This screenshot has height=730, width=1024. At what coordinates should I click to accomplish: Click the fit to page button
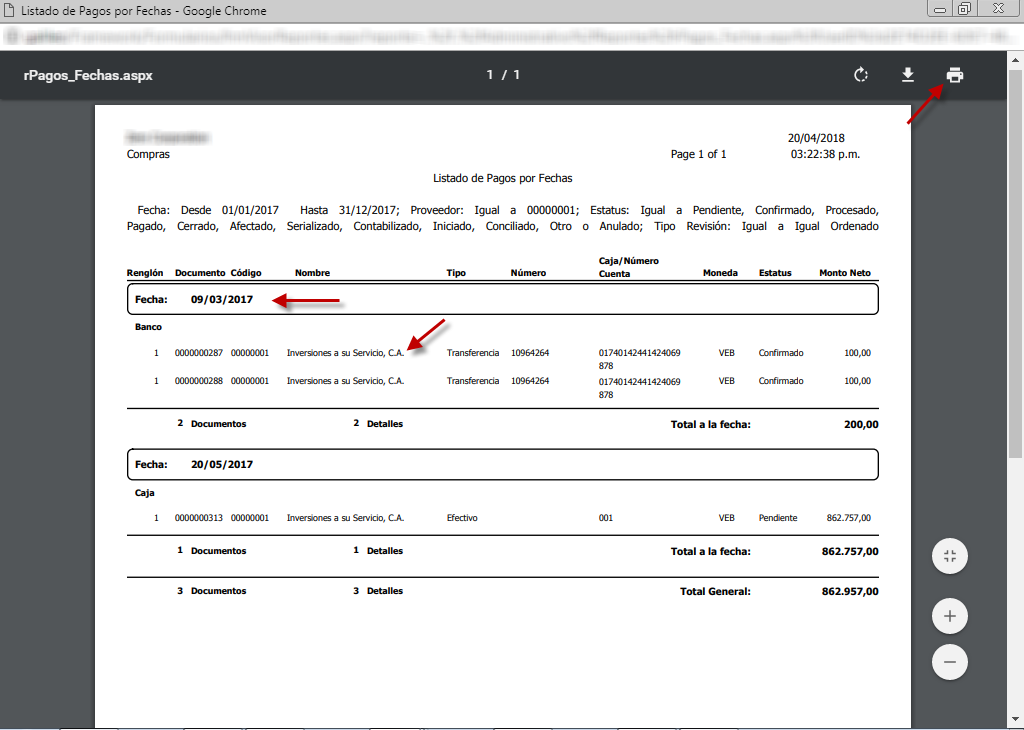[950, 556]
